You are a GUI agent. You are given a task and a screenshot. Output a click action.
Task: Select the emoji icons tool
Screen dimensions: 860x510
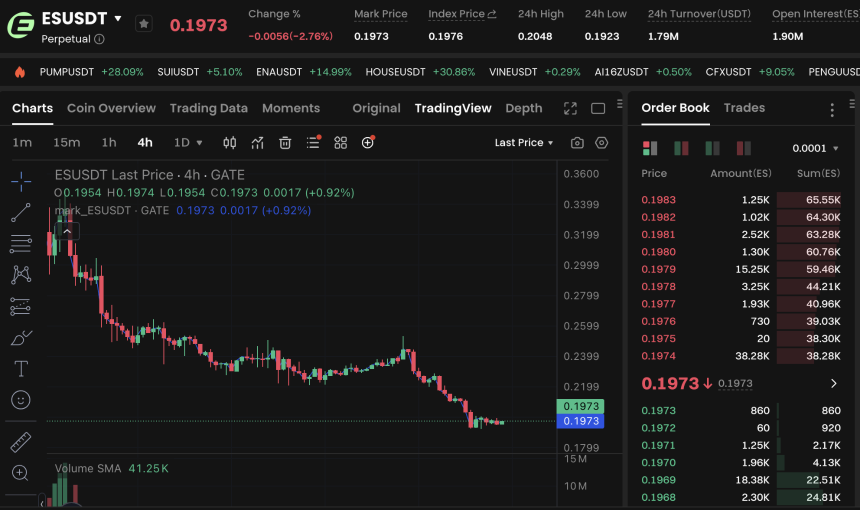point(21,400)
